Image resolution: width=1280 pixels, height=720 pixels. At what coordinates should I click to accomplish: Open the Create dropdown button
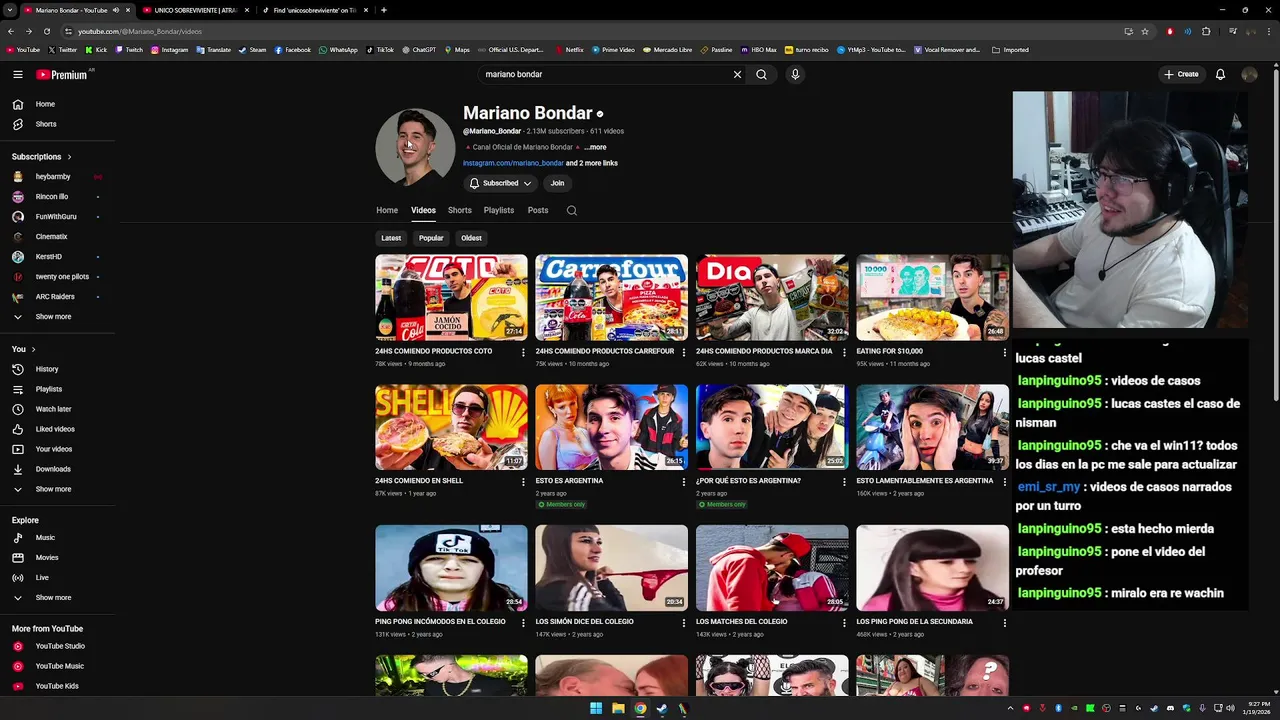(x=1181, y=74)
